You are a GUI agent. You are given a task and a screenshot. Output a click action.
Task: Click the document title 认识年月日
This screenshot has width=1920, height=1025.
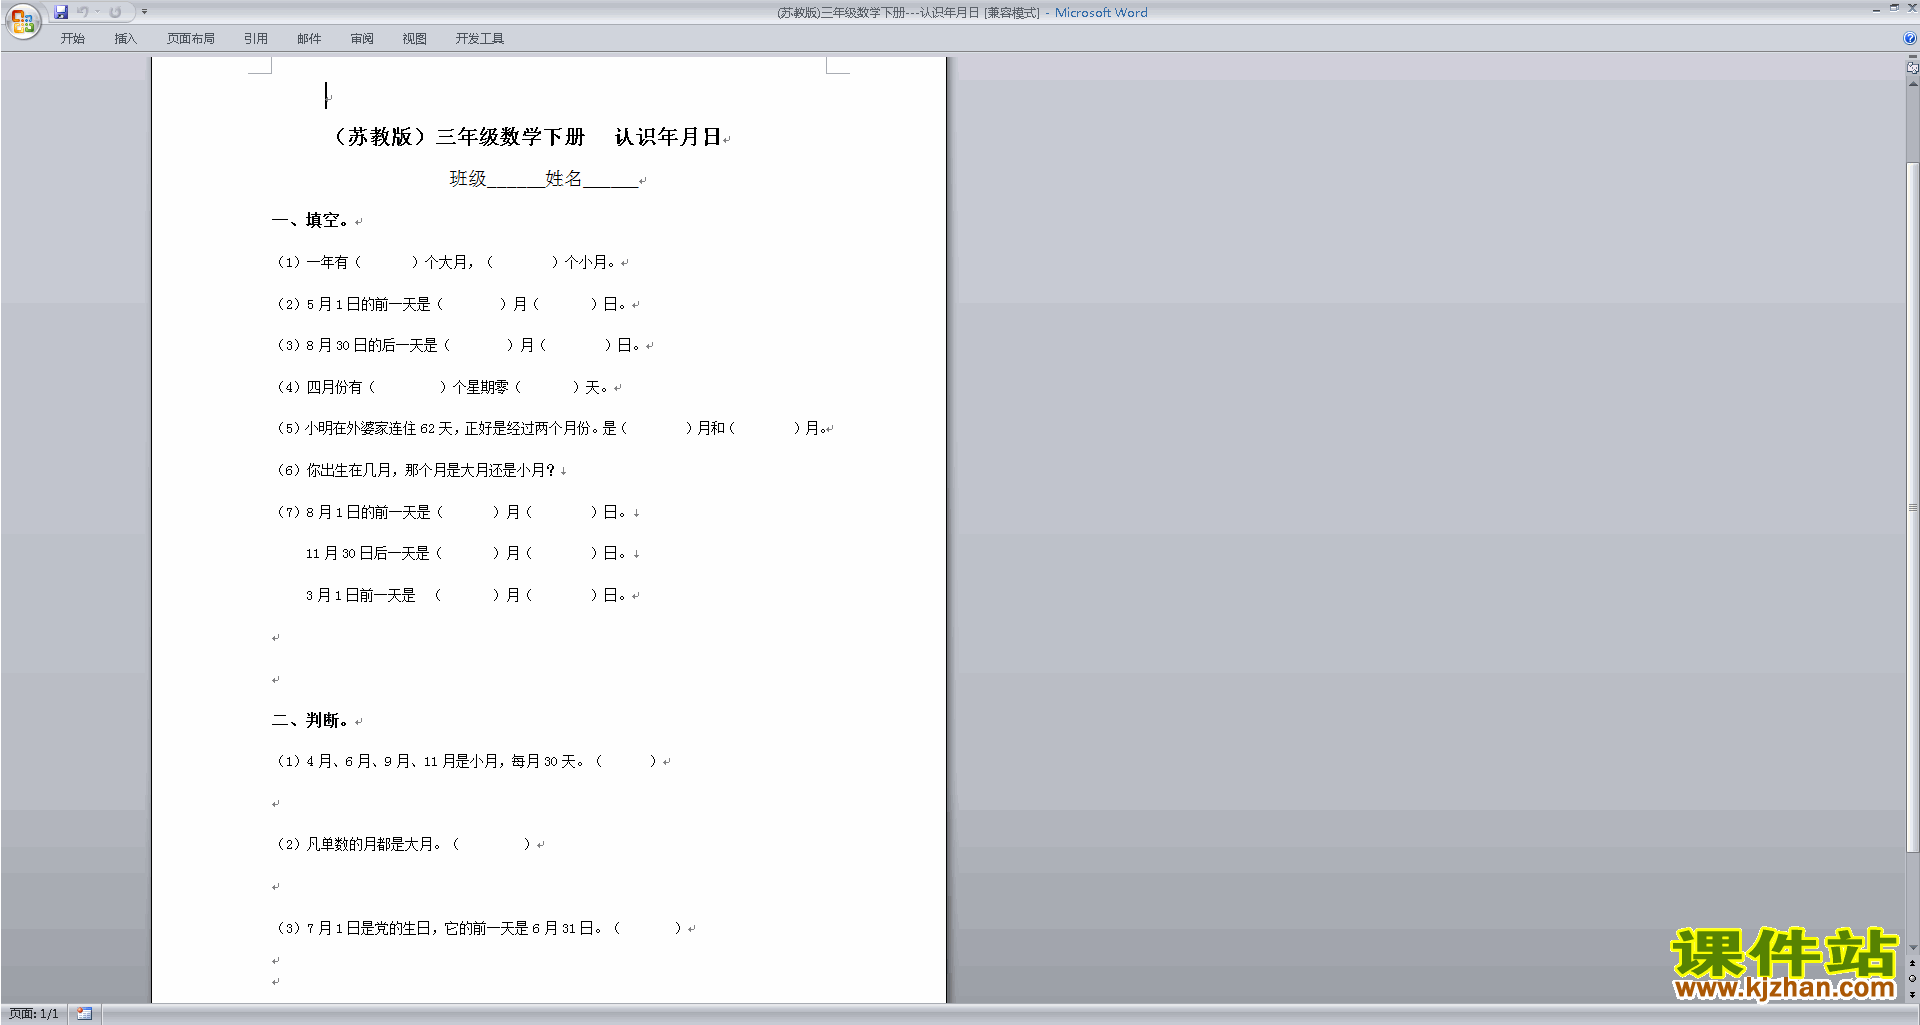click(x=668, y=137)
